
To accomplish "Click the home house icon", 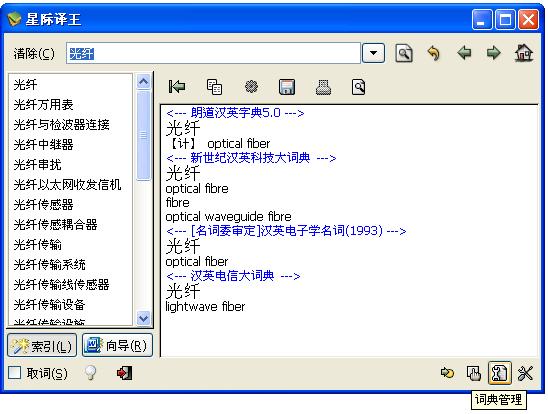I will point(524,53).
